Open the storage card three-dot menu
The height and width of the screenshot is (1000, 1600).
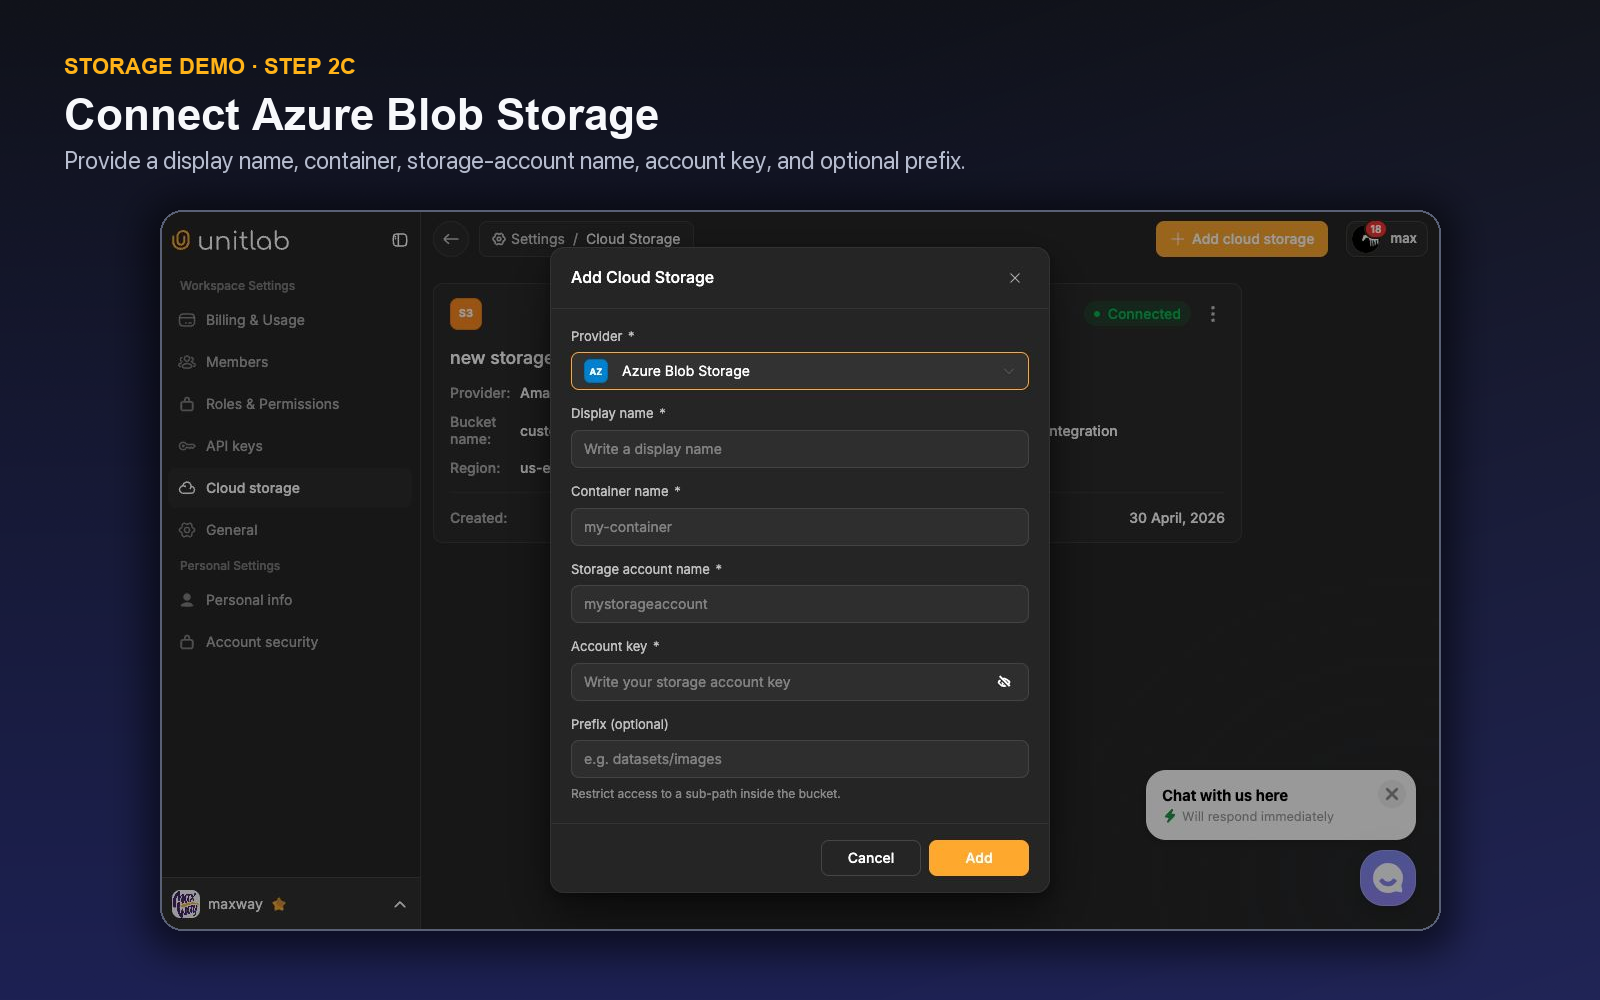click(x=1213, y=314)
